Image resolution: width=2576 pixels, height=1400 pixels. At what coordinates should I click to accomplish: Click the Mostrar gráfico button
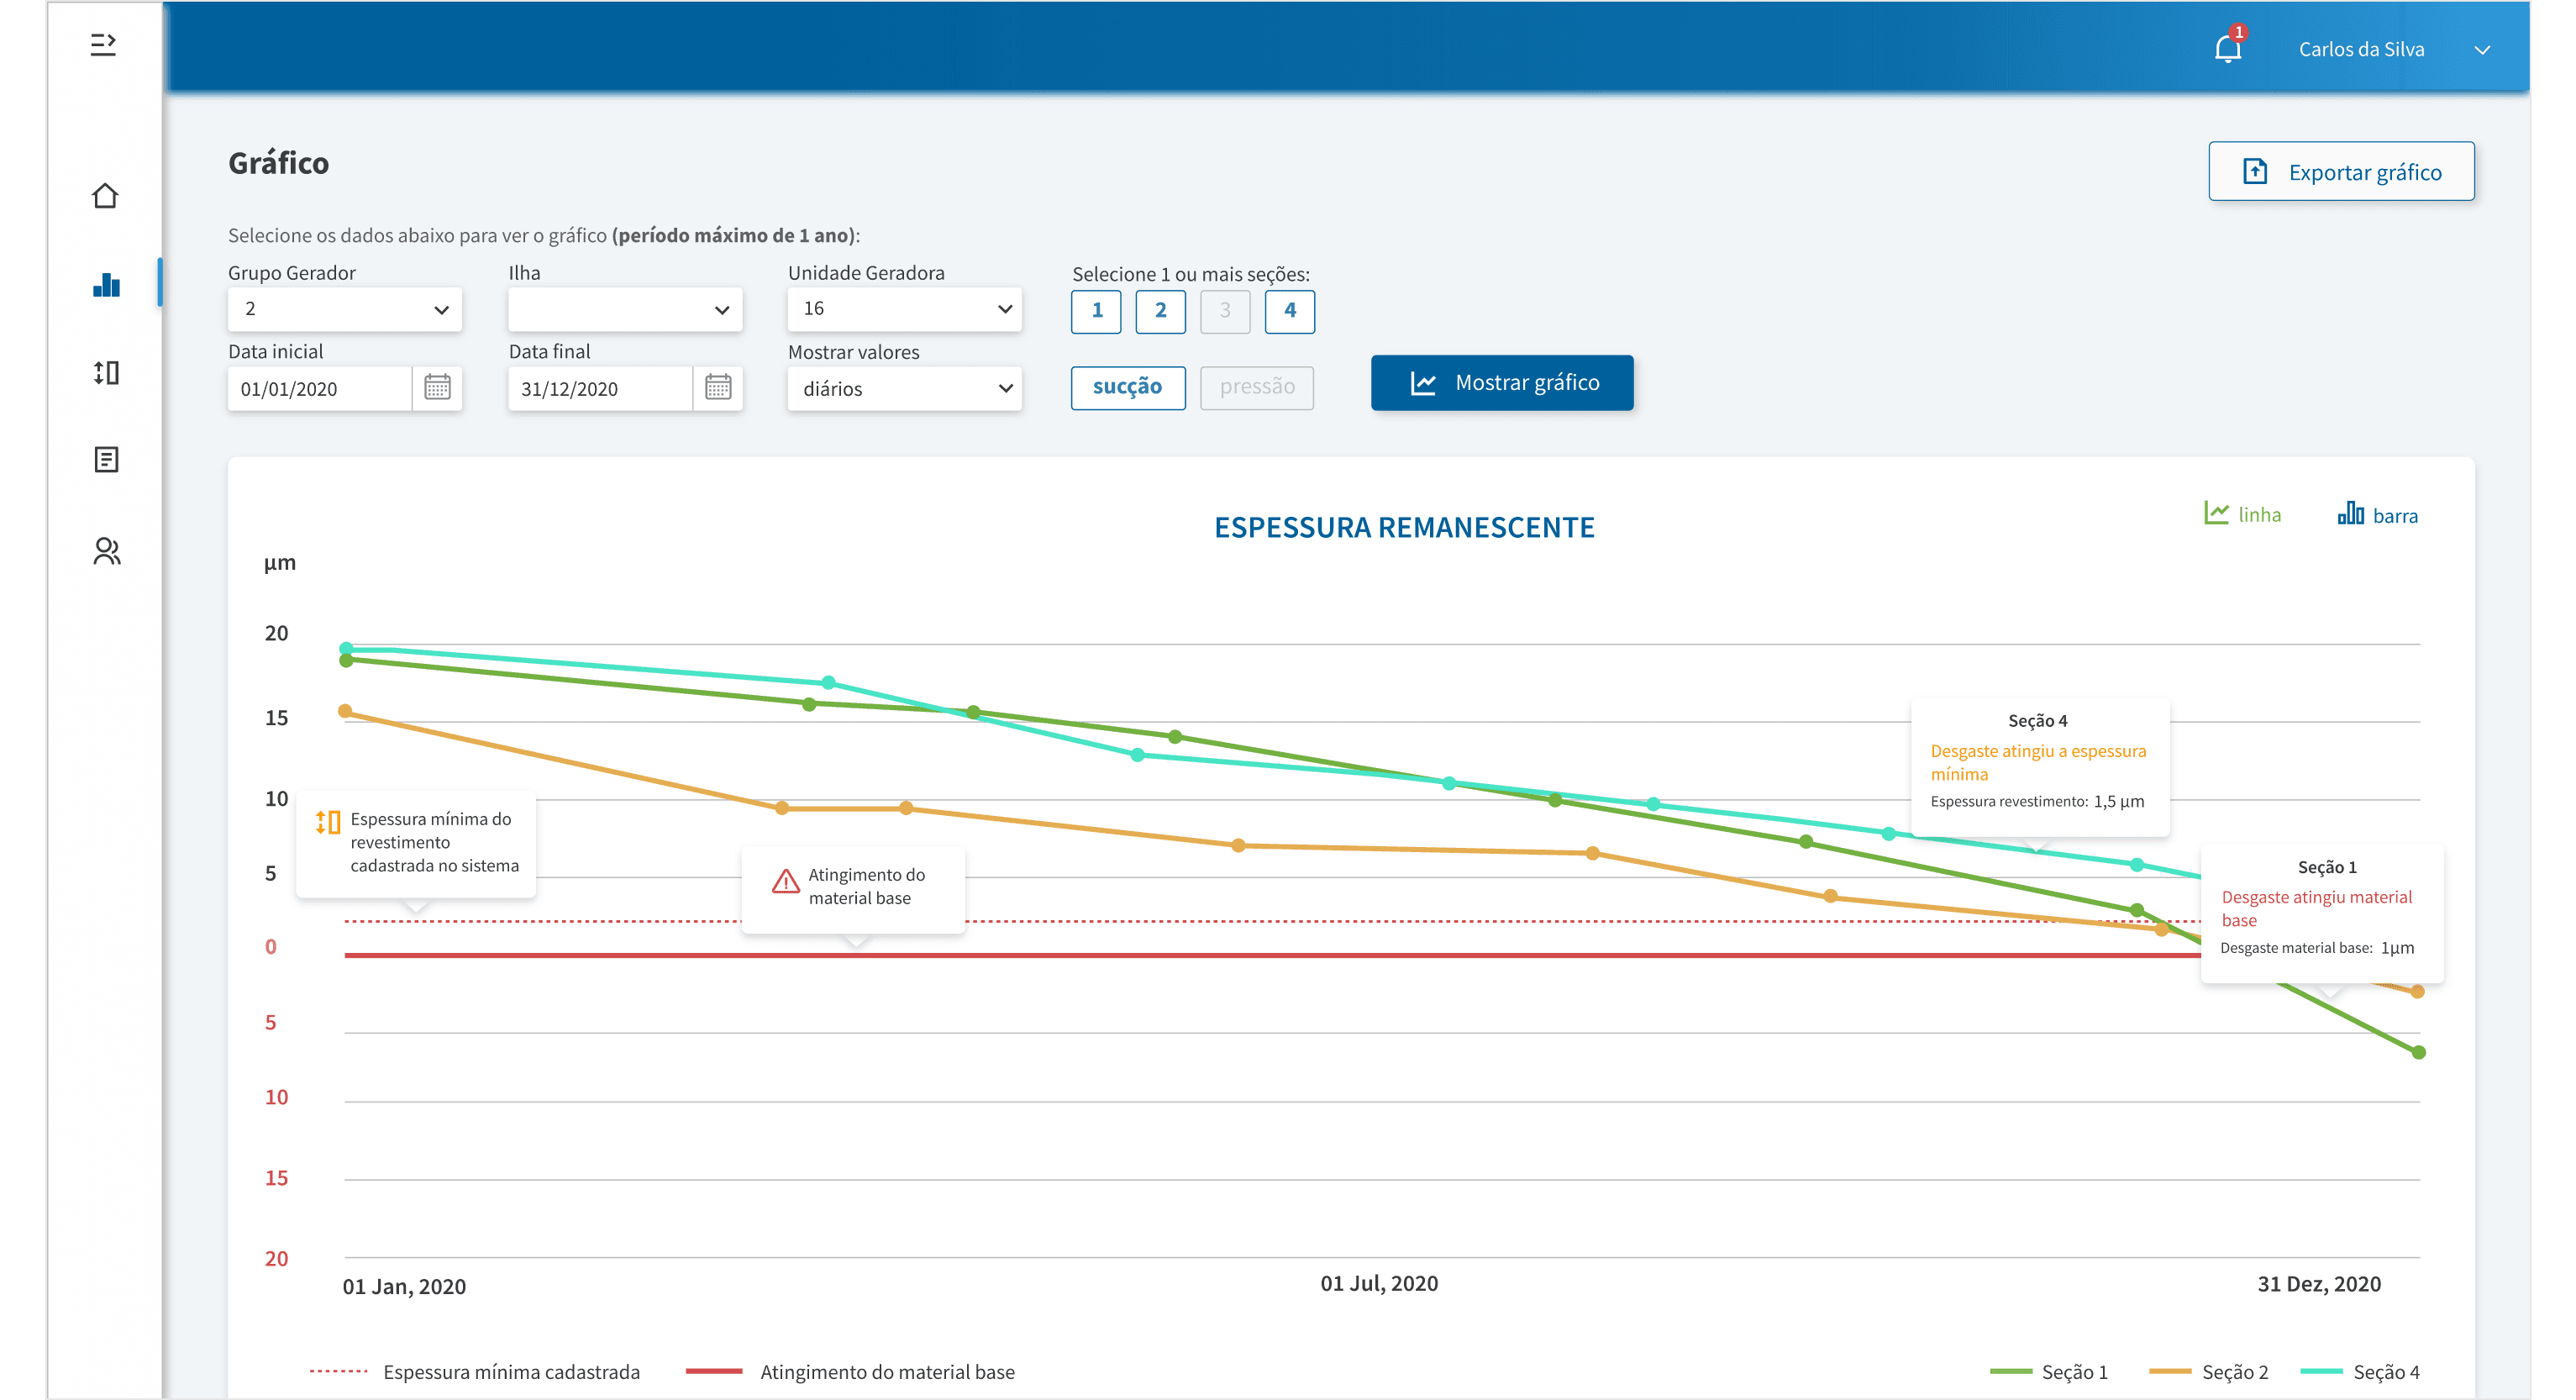click(x=1501, y=383)
